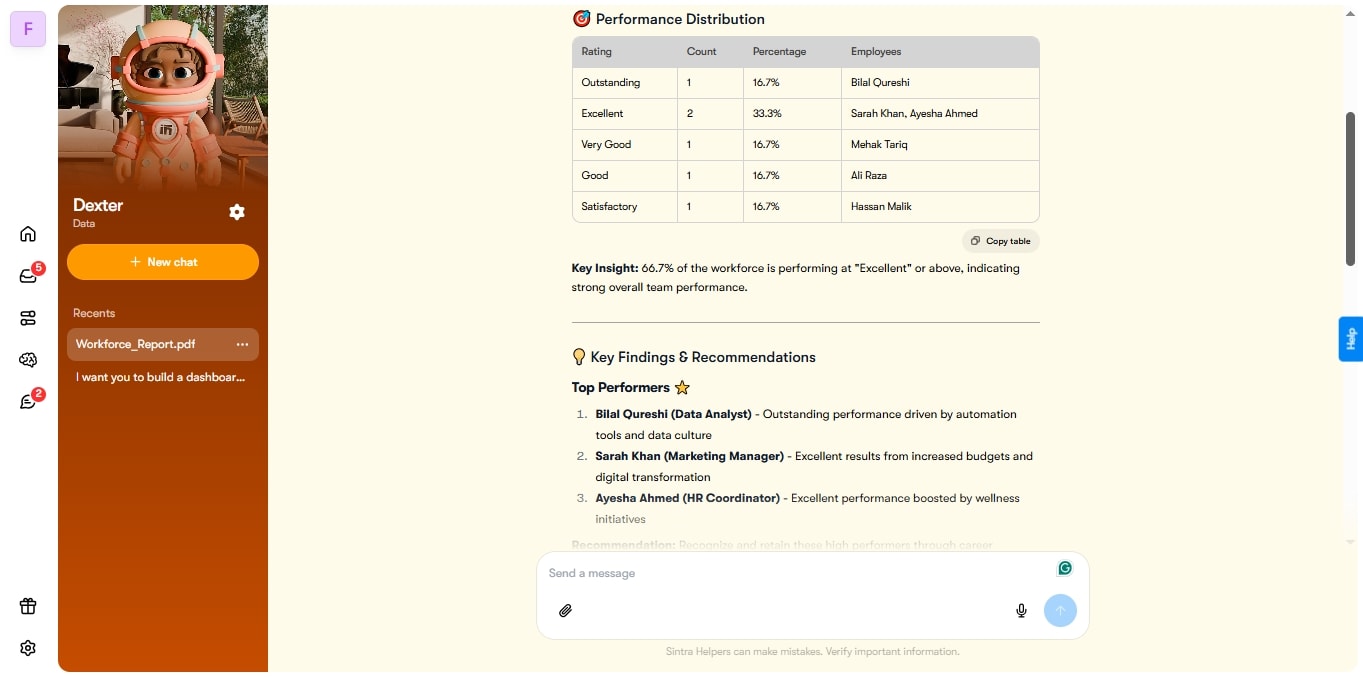Select the Workforce_Report.pdf recent chat
This screenshot has height=677, width=1363.
tap(135, 344)
